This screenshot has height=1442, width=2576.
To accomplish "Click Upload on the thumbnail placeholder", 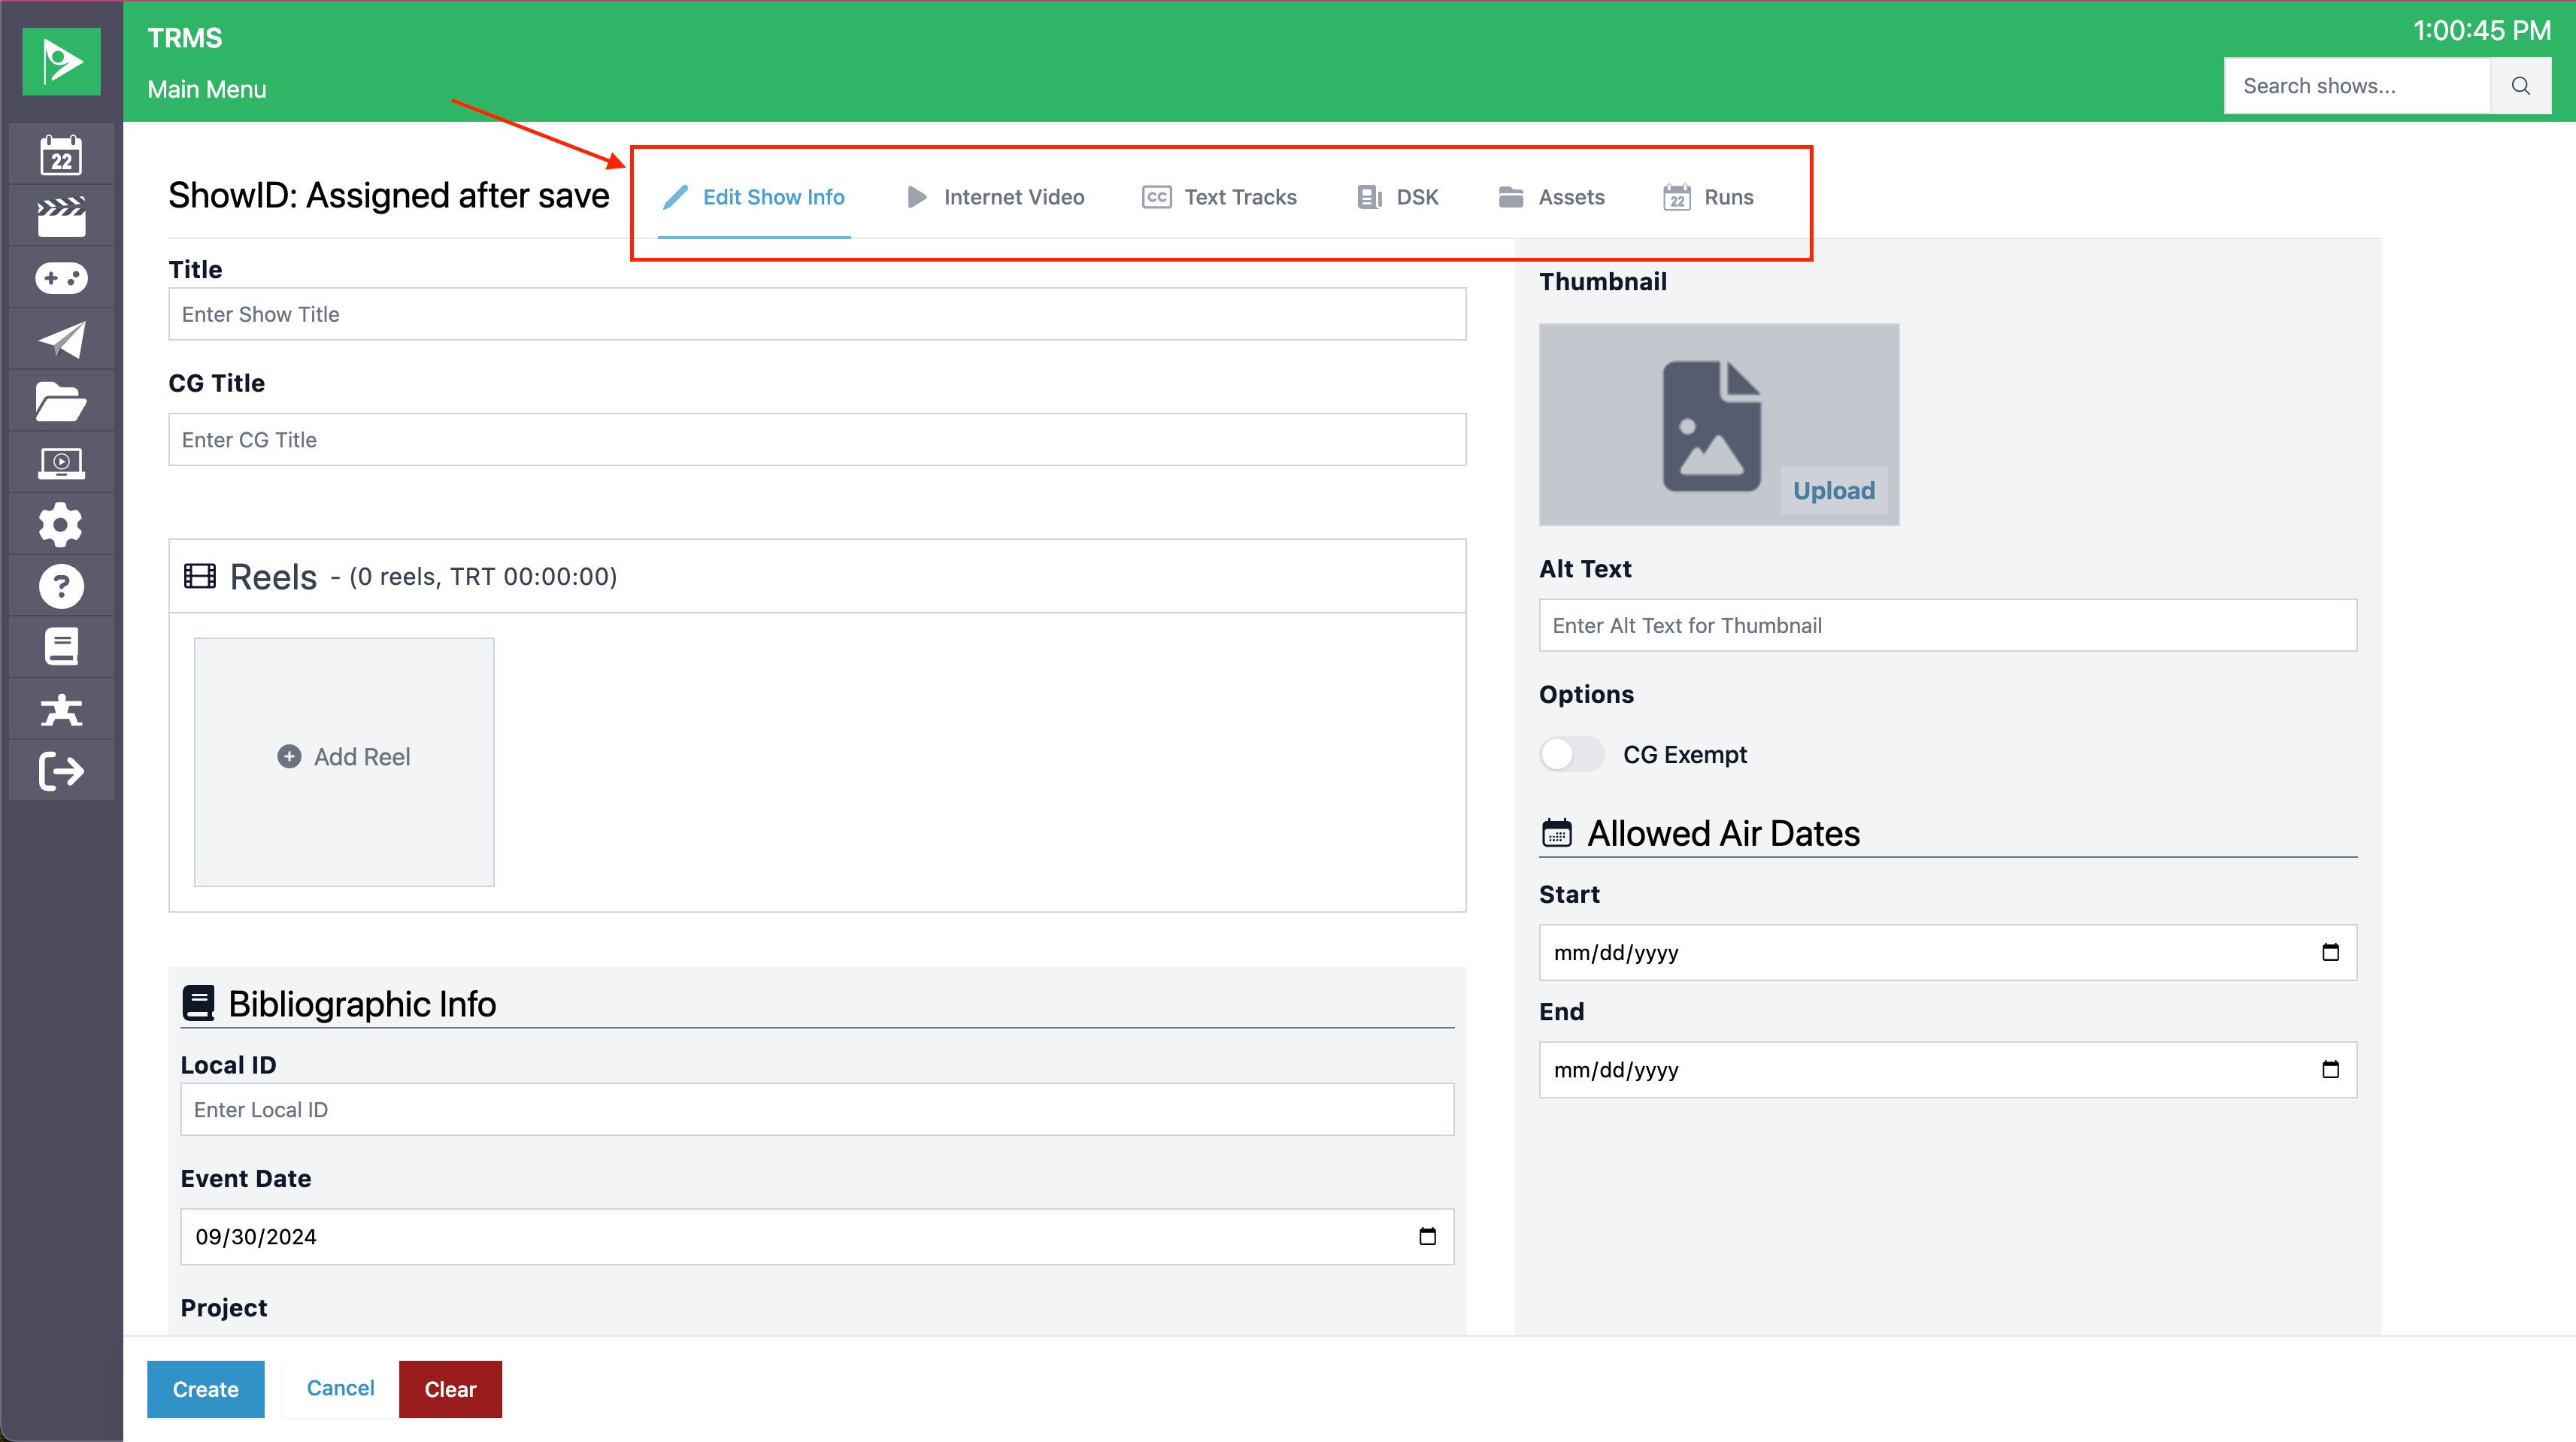I will (1833, 490).
